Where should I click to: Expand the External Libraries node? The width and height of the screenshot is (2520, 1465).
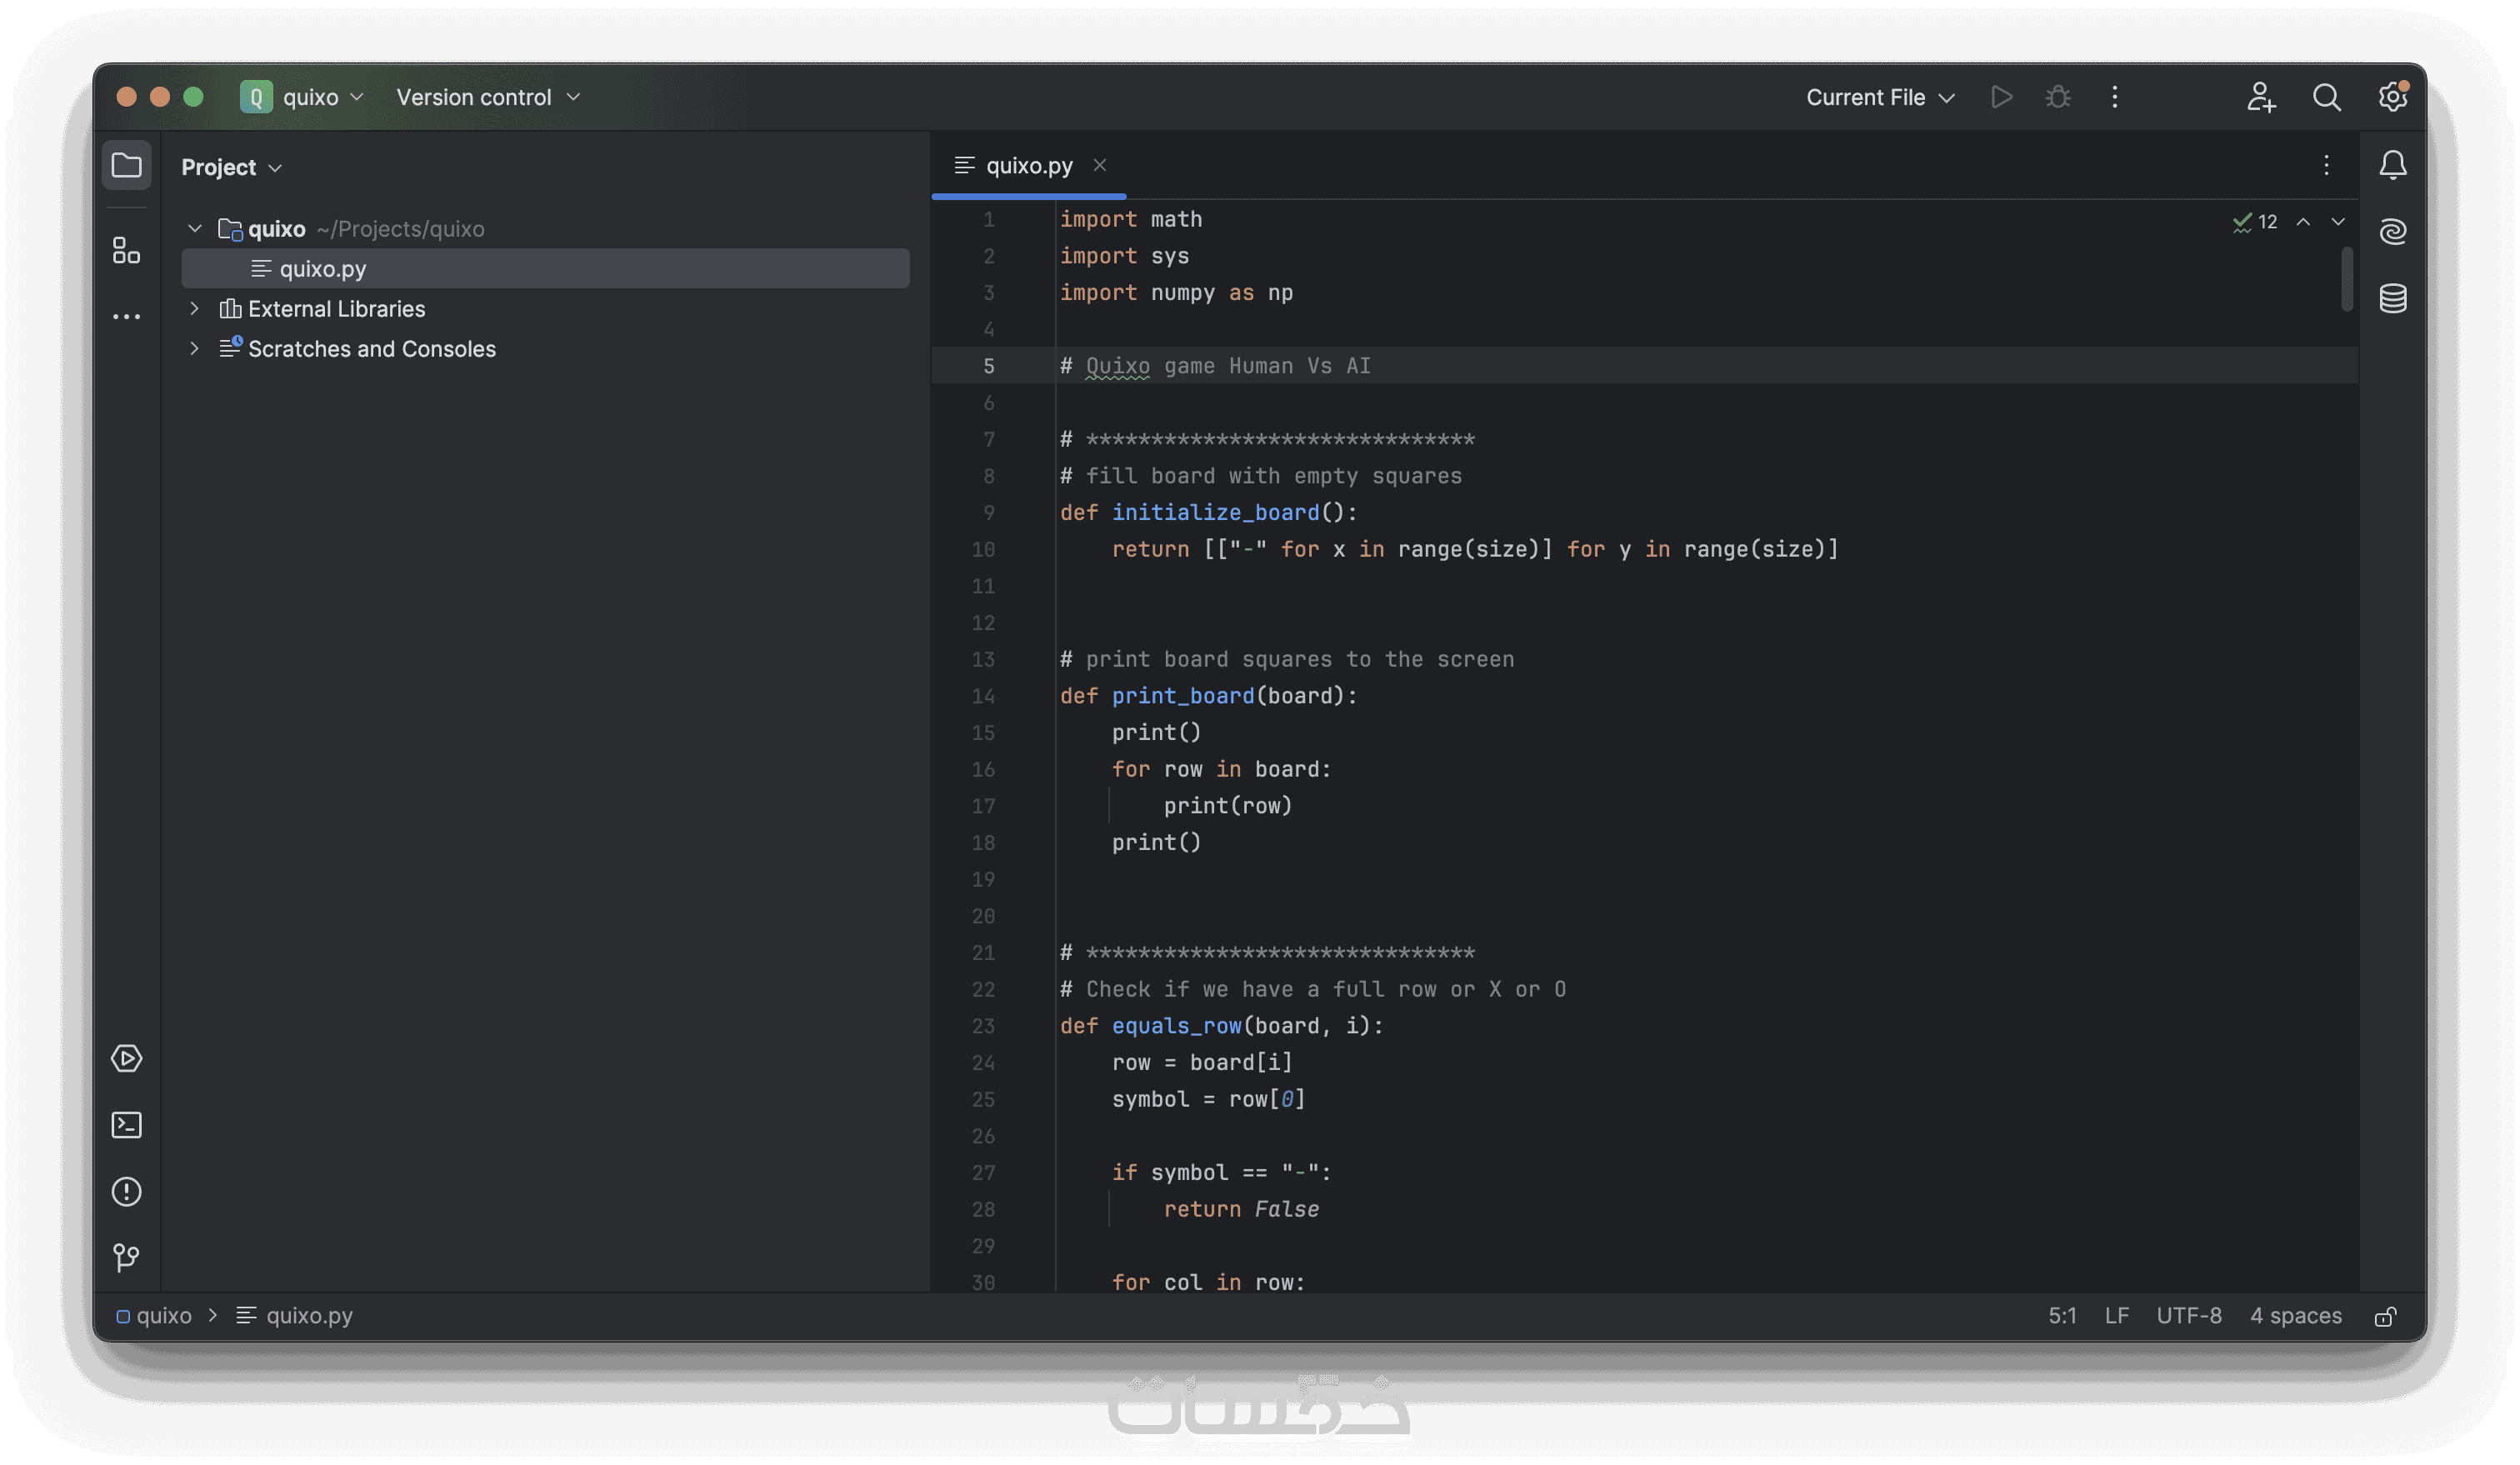point(195,309)
